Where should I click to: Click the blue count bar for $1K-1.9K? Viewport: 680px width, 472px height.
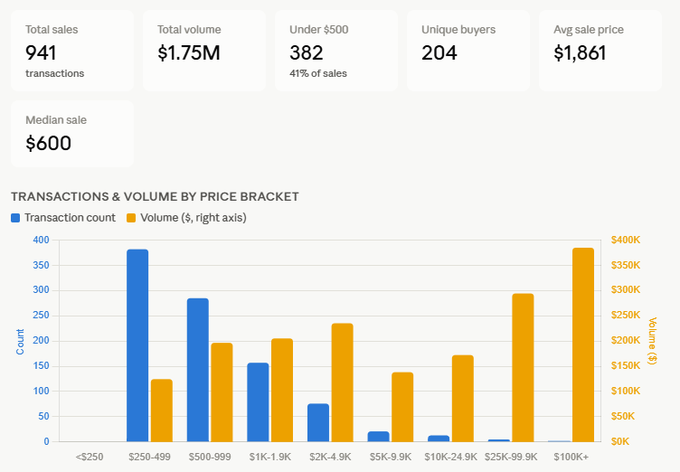point(258,402)
